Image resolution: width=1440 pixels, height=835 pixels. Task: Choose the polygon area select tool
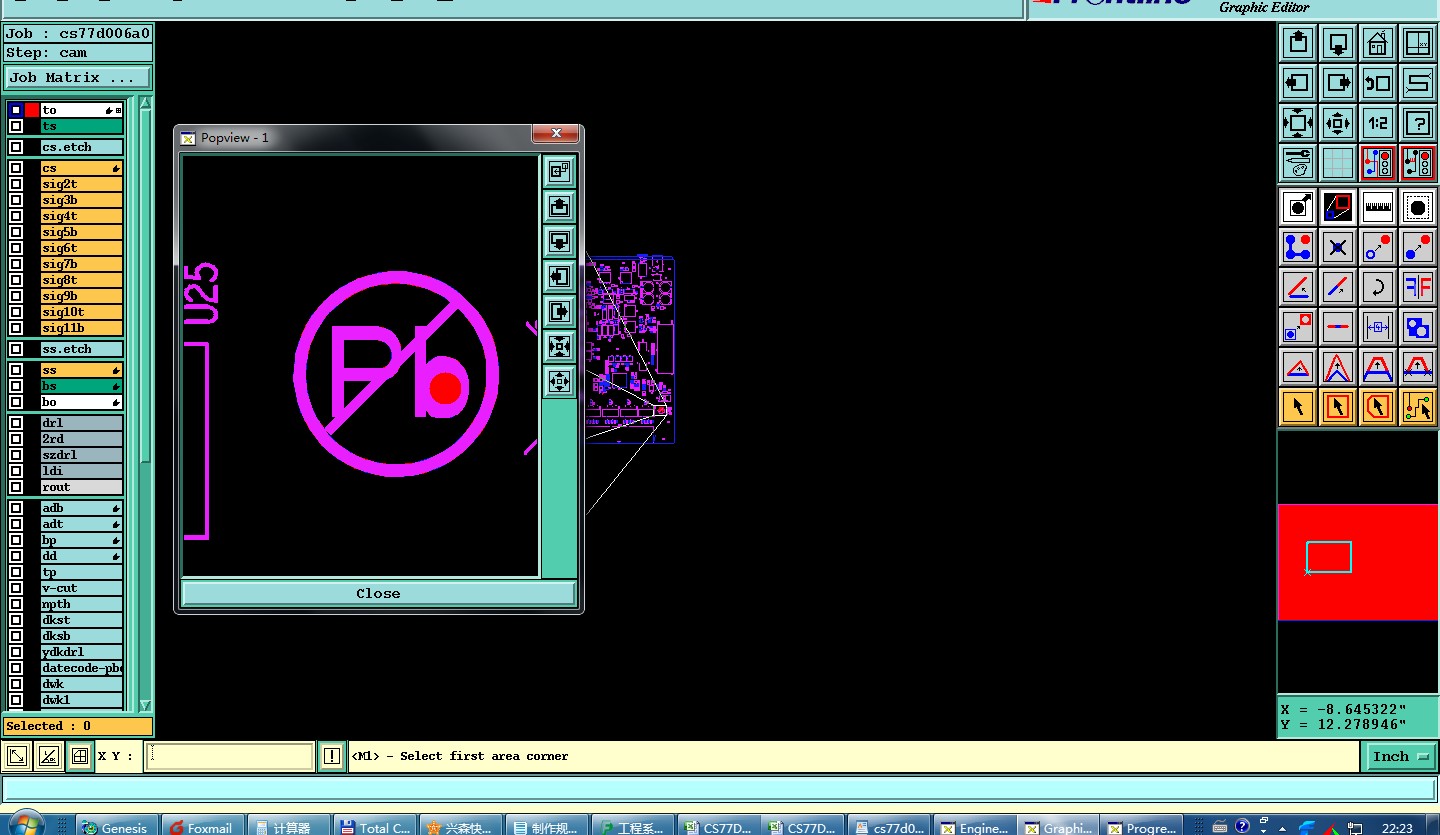pyautogui.click(x=1378, y=407)
